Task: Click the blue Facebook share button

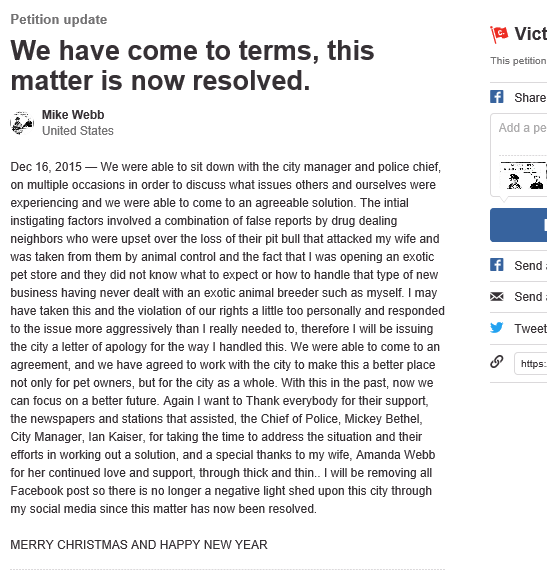Action: click(518, 225)
